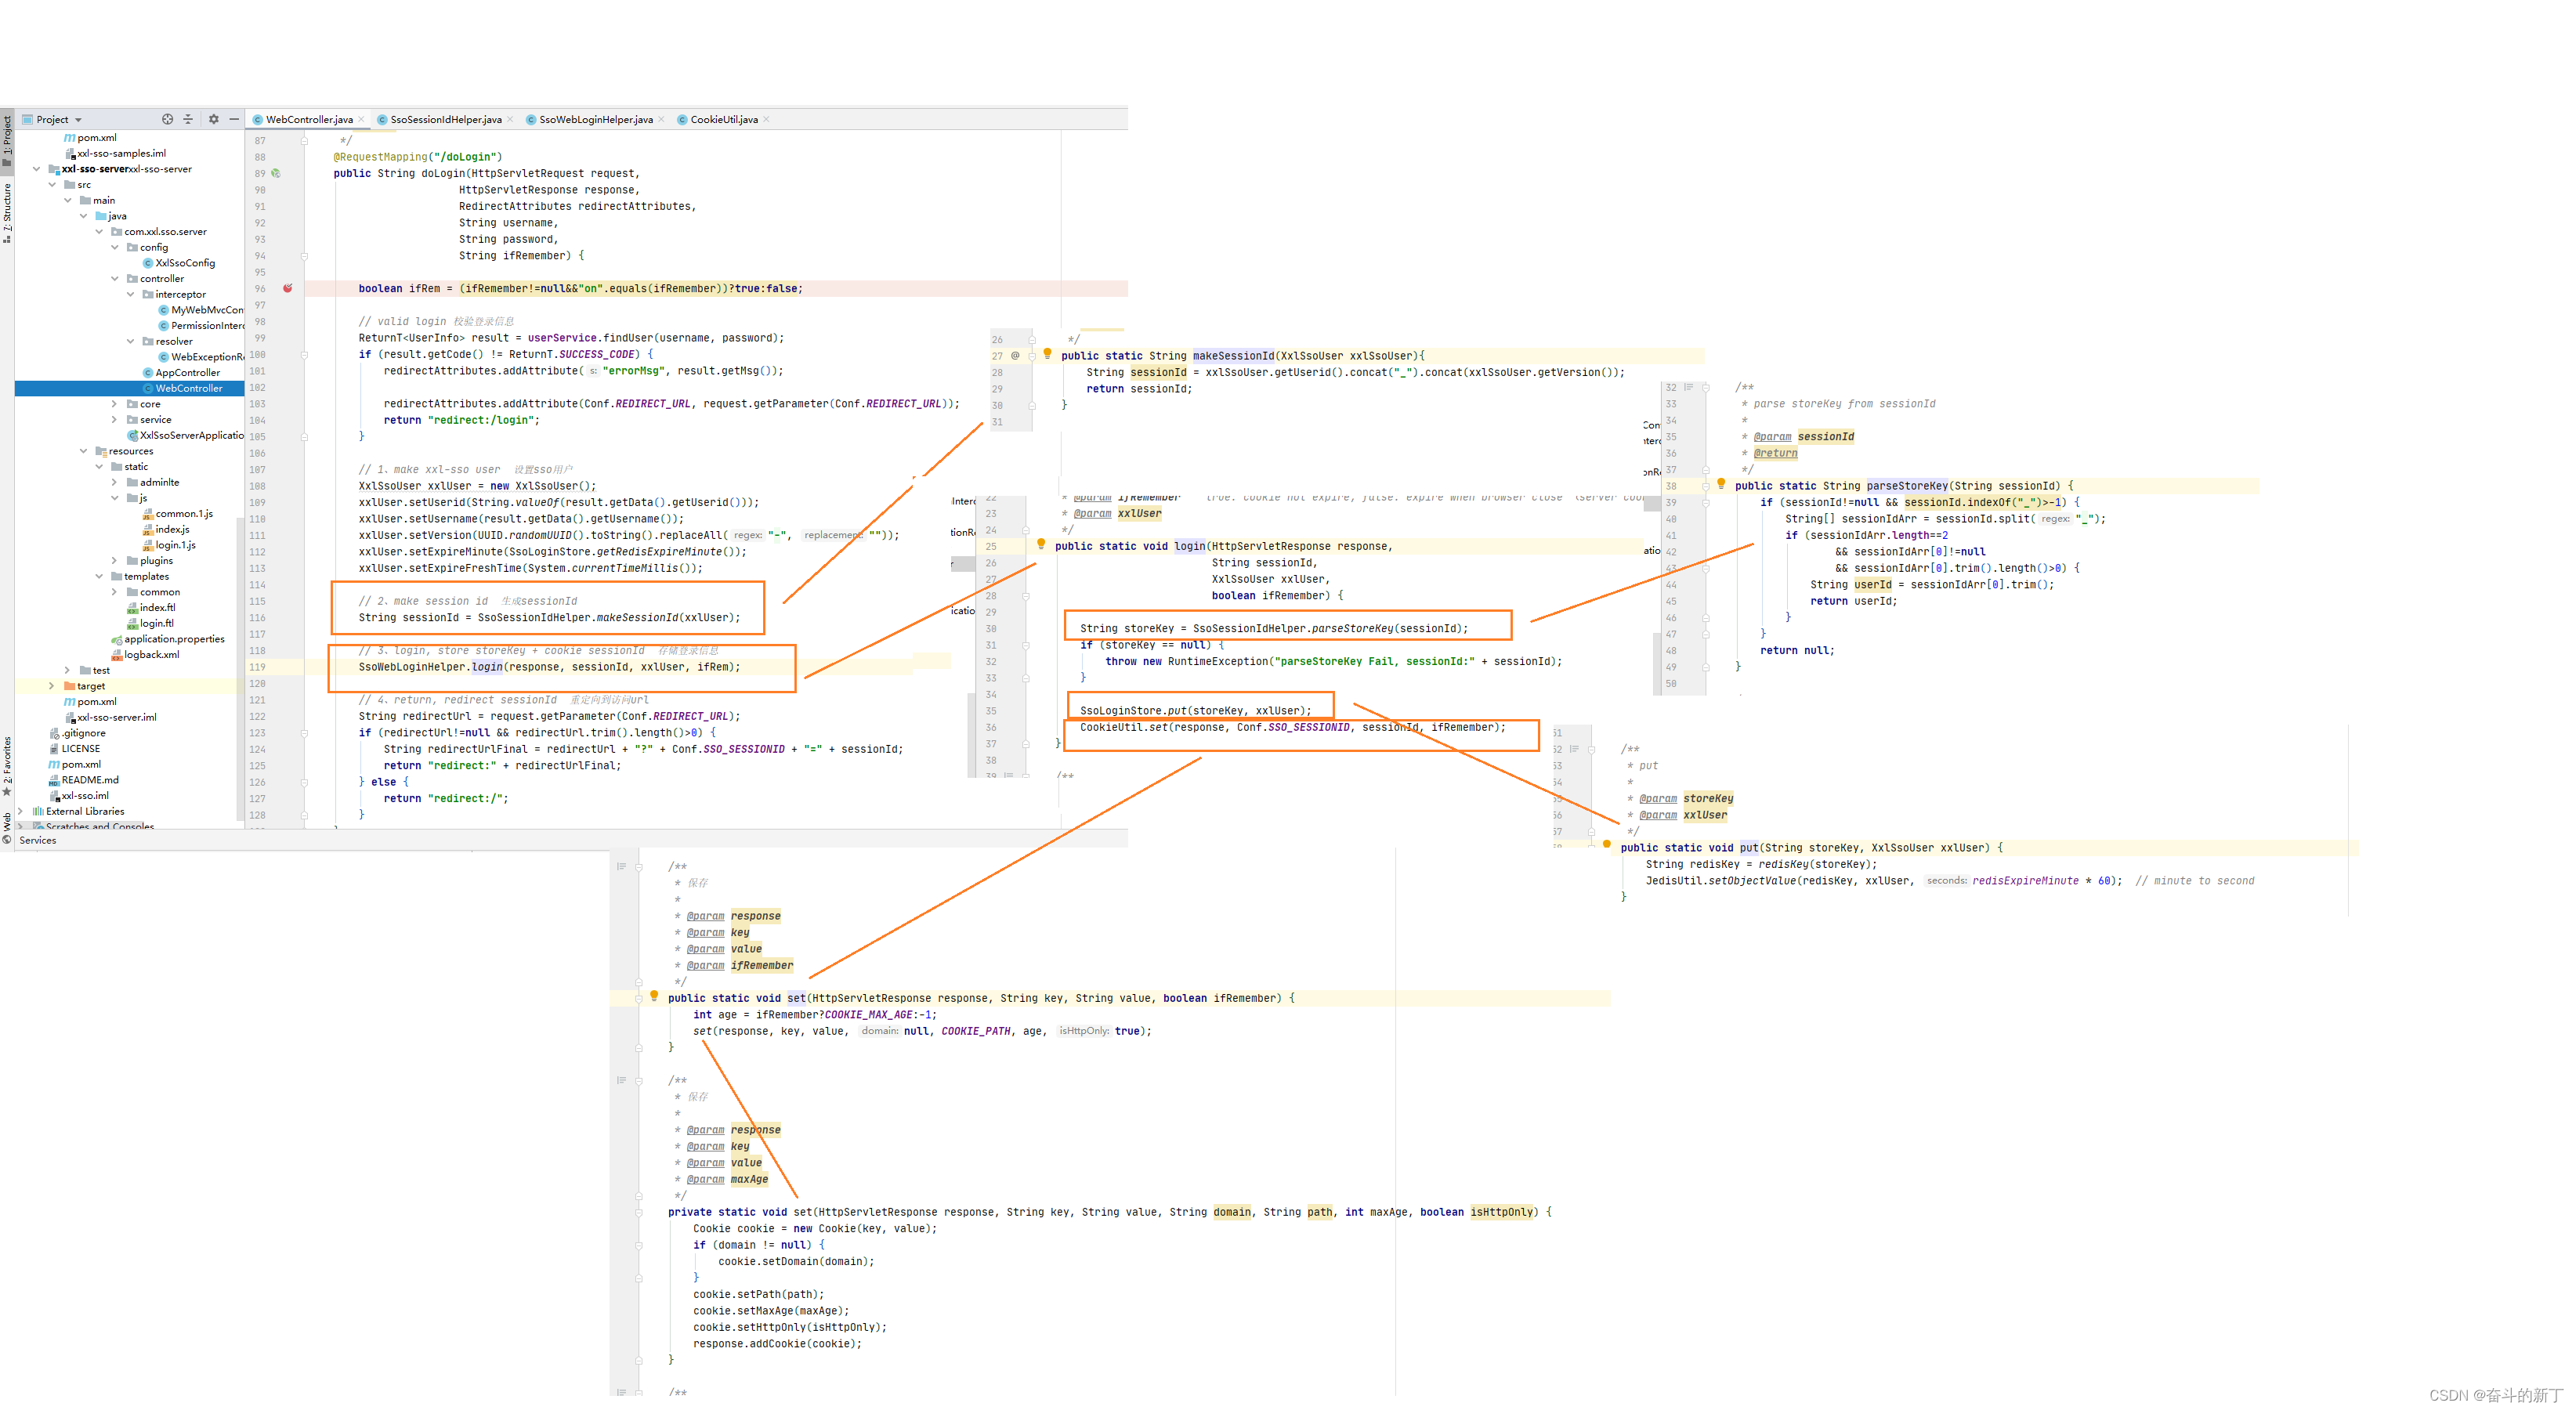
Task: Click the request mapping gutter icon on line 89
Action: 276,173
